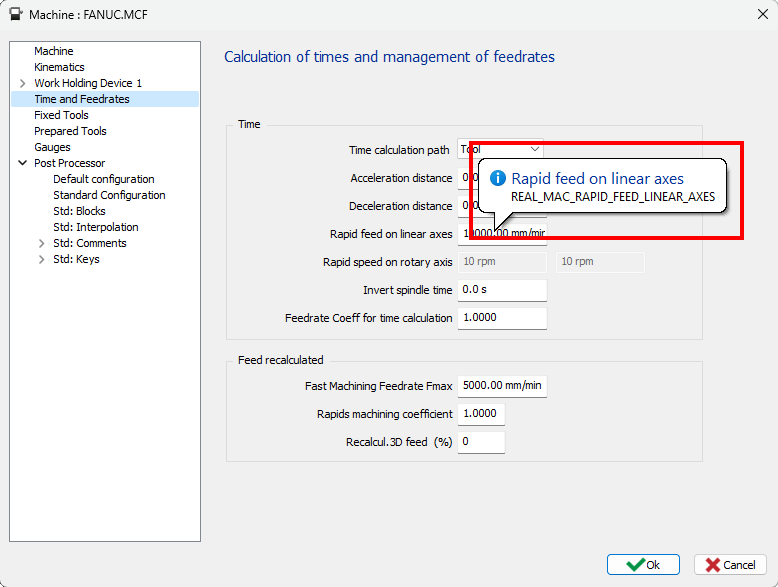Expand the Std: Keys node
778x587 pixels.
click(x=41, y=259)
